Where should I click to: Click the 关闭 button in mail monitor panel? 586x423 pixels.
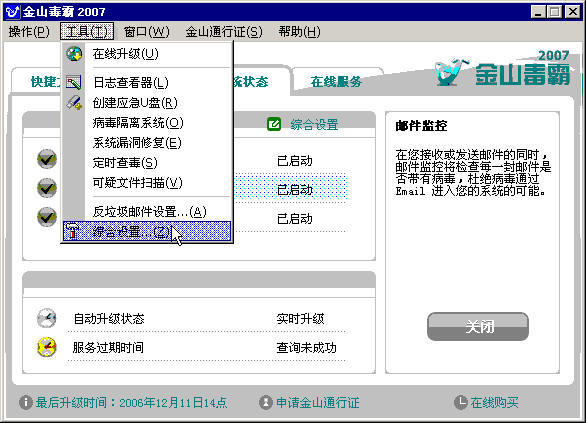pos(478,327)
